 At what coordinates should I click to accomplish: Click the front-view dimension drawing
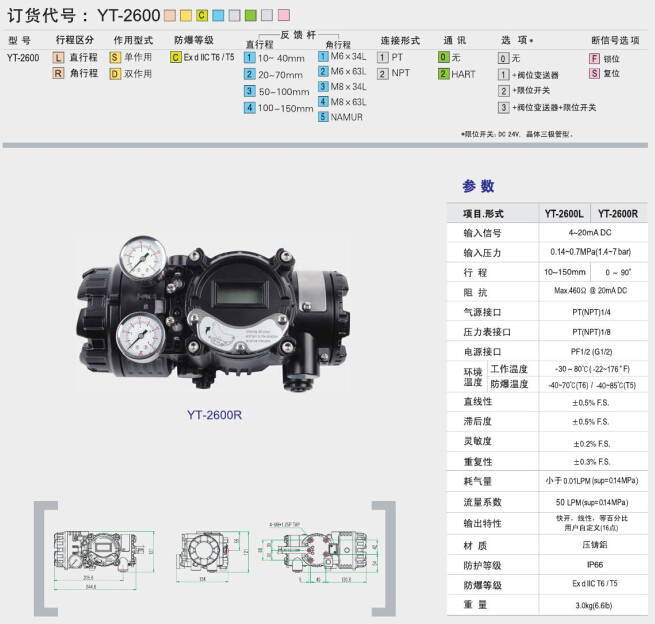(x=104, y=559)
